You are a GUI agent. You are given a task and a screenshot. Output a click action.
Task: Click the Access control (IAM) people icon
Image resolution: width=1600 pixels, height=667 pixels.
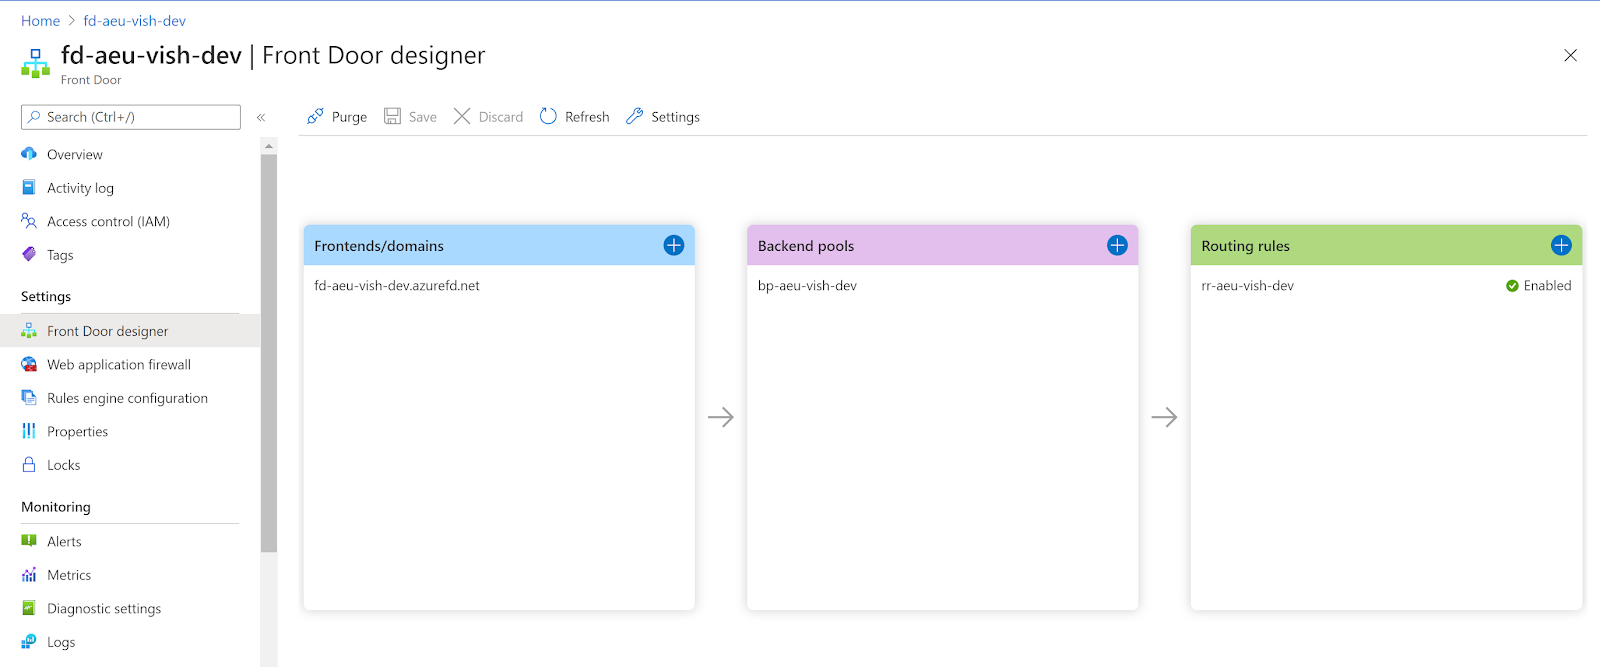pos(29,221)
